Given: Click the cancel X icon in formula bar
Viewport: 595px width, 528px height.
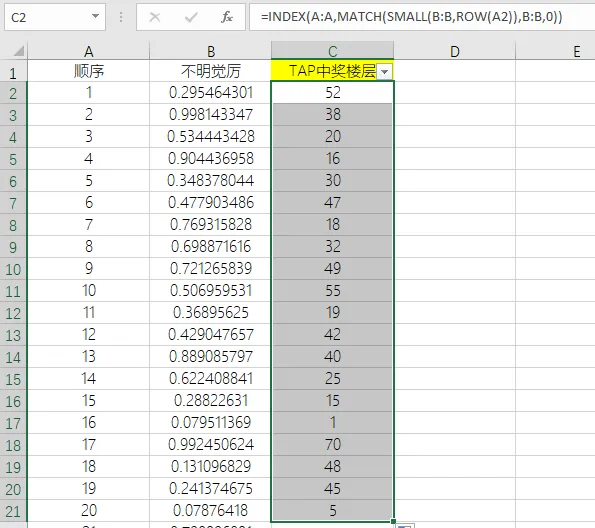Looking at the screenshot, I should click(155, 17).
